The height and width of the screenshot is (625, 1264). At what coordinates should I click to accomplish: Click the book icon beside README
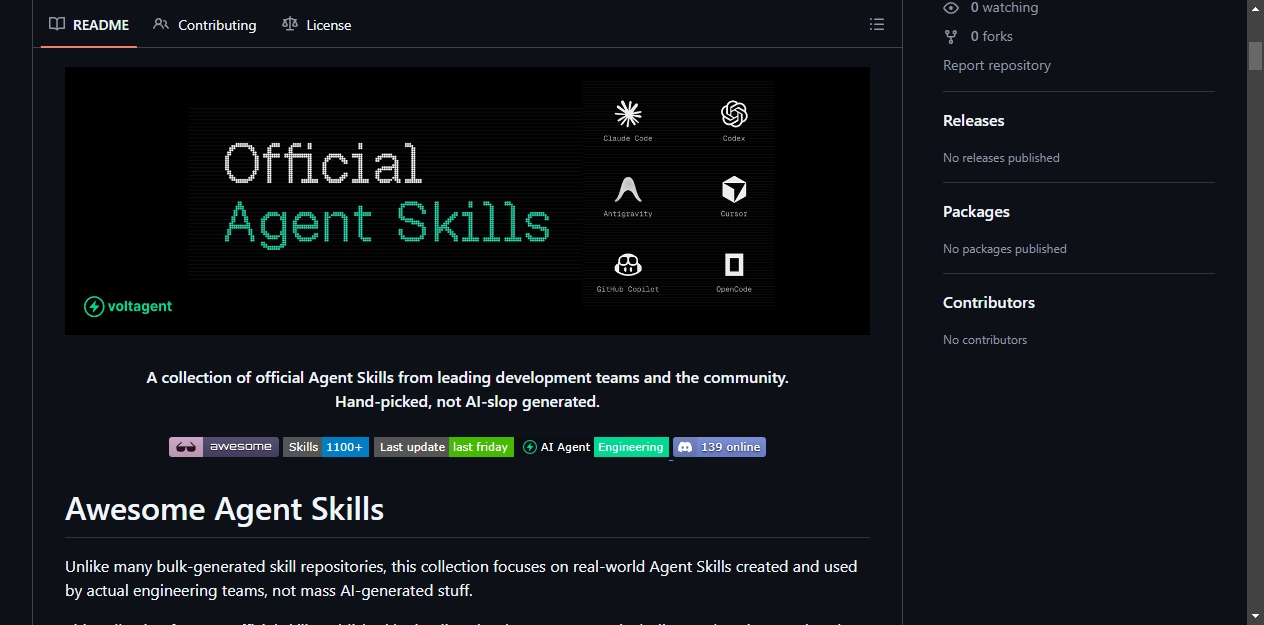click(57, 24)
